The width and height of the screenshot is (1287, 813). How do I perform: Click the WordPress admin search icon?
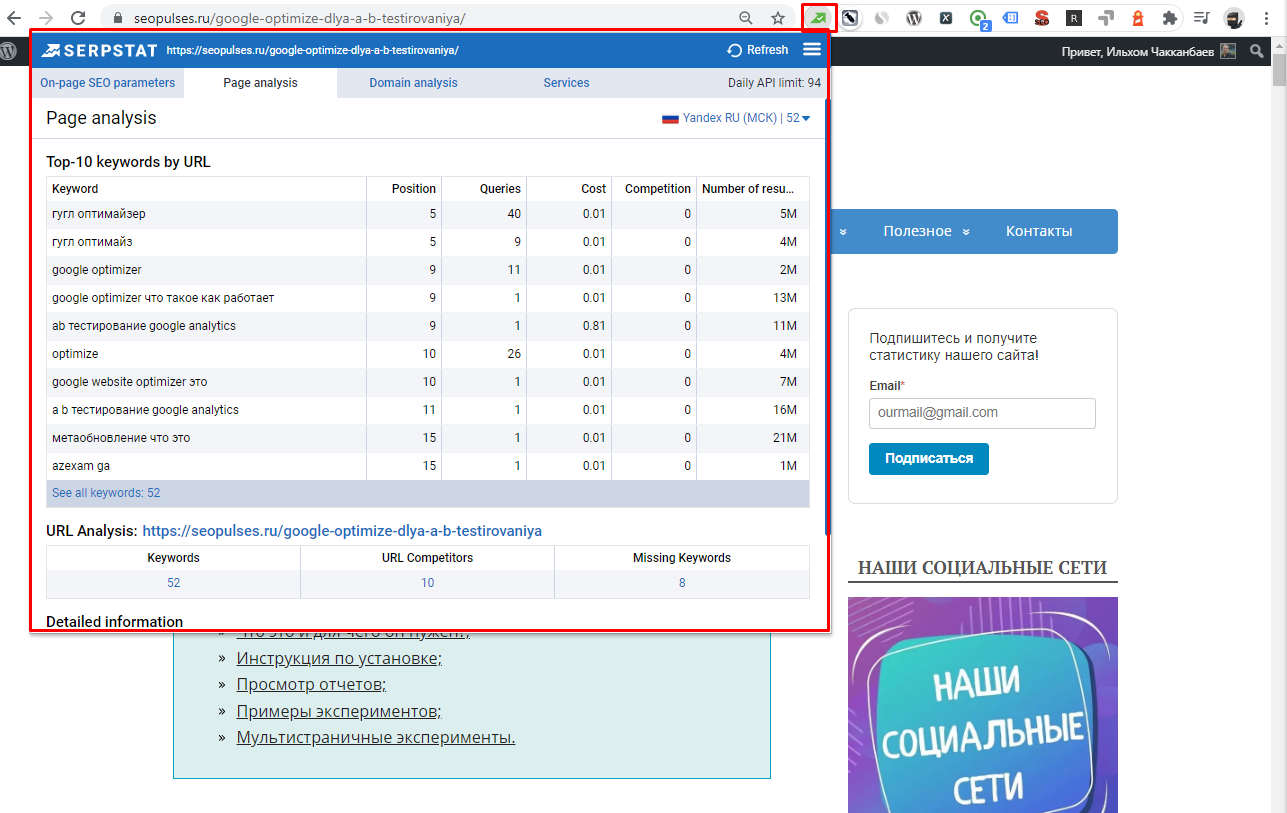(1257, 51)
